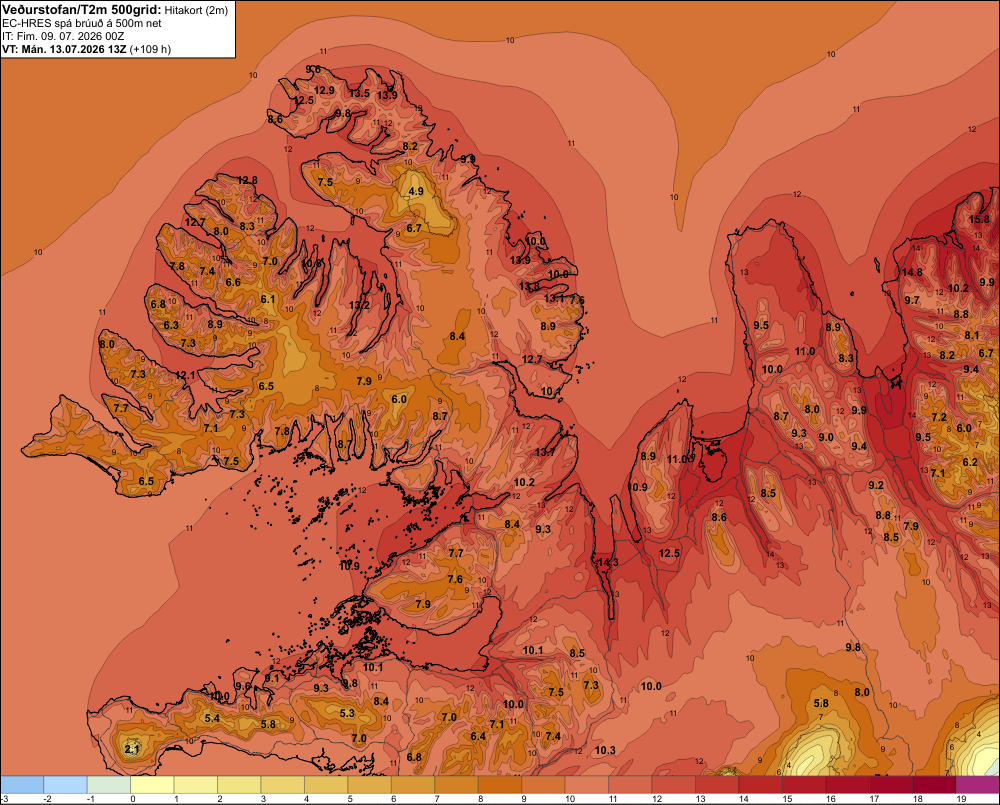Select the 6.1 temperature value
The image size is (1000, 805).
pyautogui.click(x=268, y=299)
